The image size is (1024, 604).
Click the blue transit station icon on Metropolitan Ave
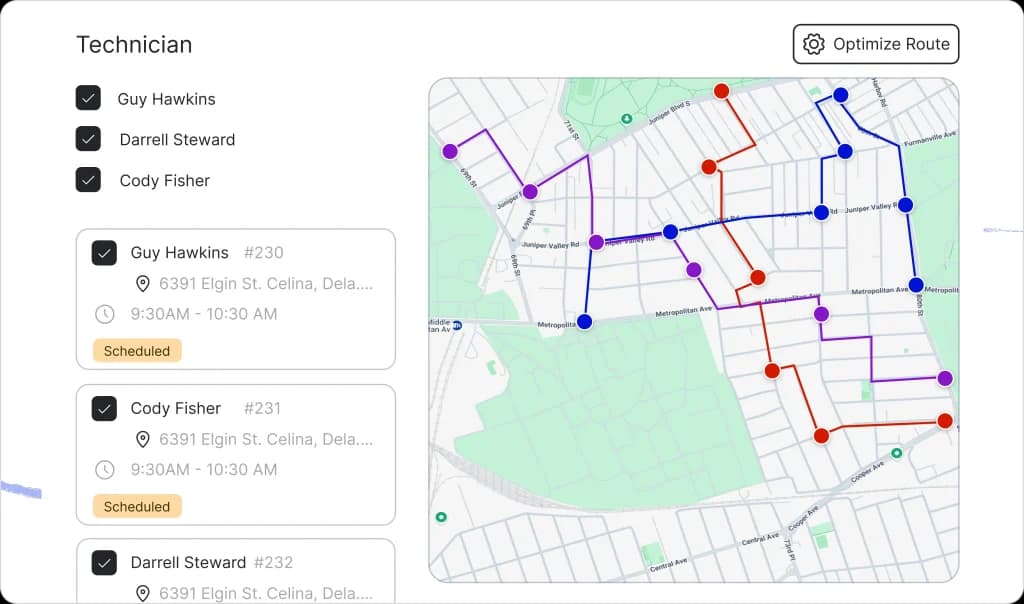(x=457, y=325)
